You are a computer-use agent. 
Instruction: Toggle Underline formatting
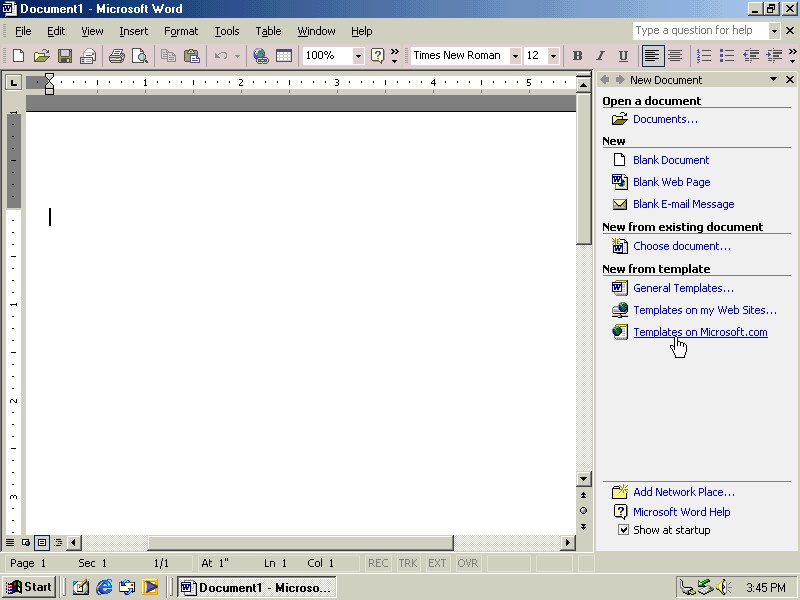point(623,56)
